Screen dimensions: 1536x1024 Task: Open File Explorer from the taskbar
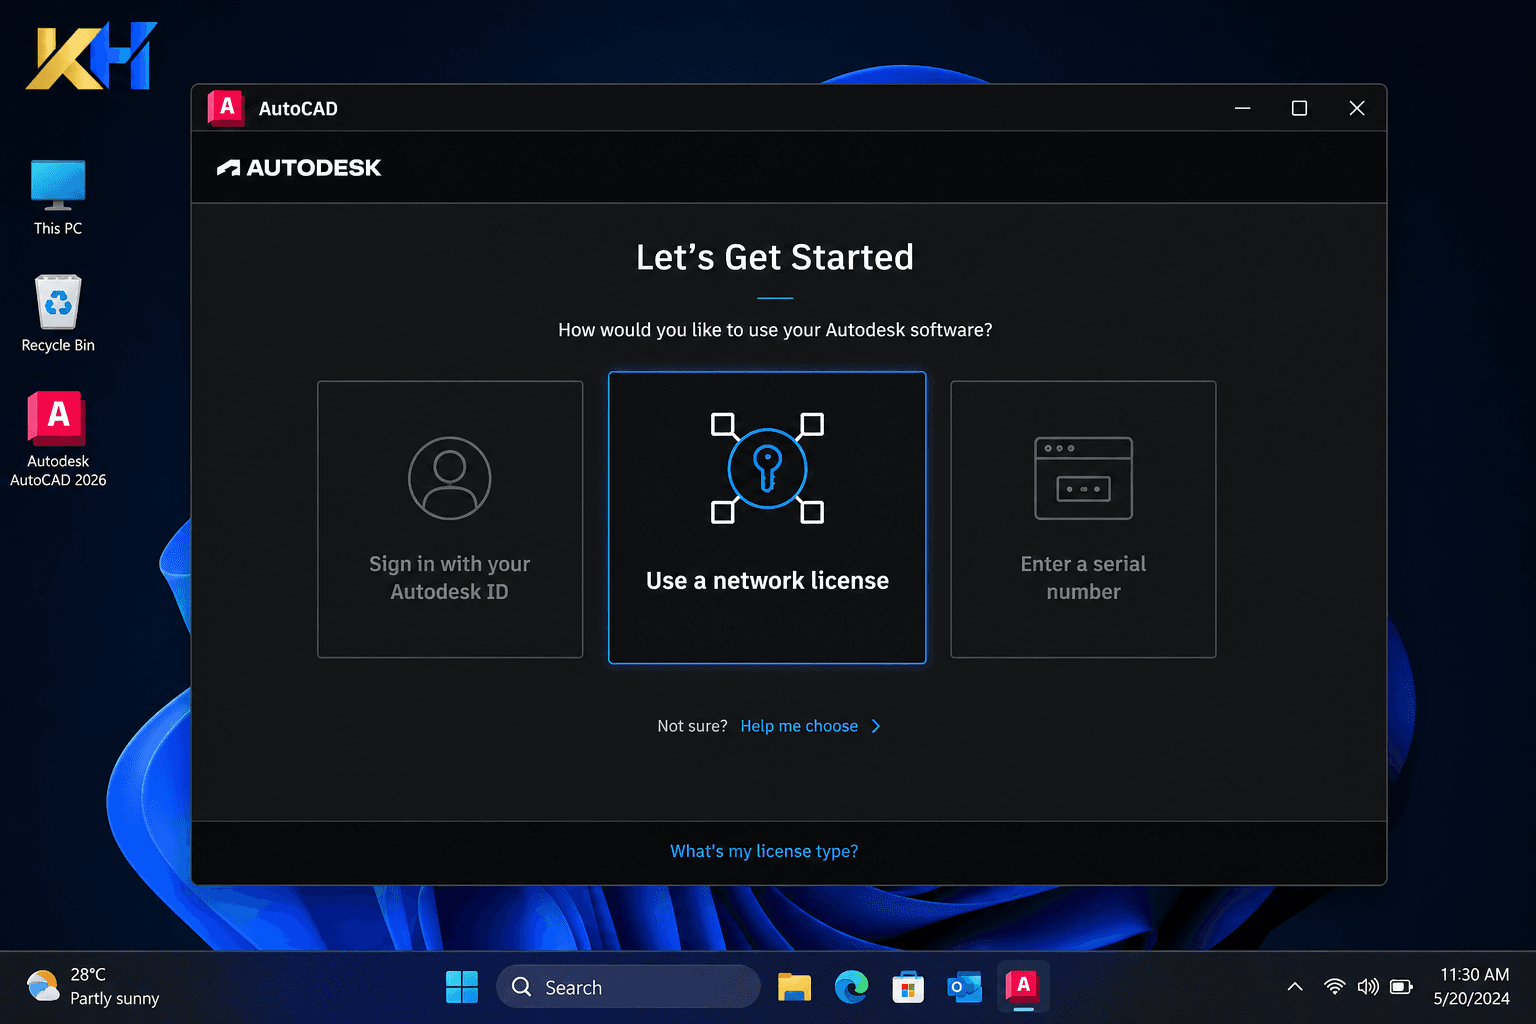click(x=795, y=987)
